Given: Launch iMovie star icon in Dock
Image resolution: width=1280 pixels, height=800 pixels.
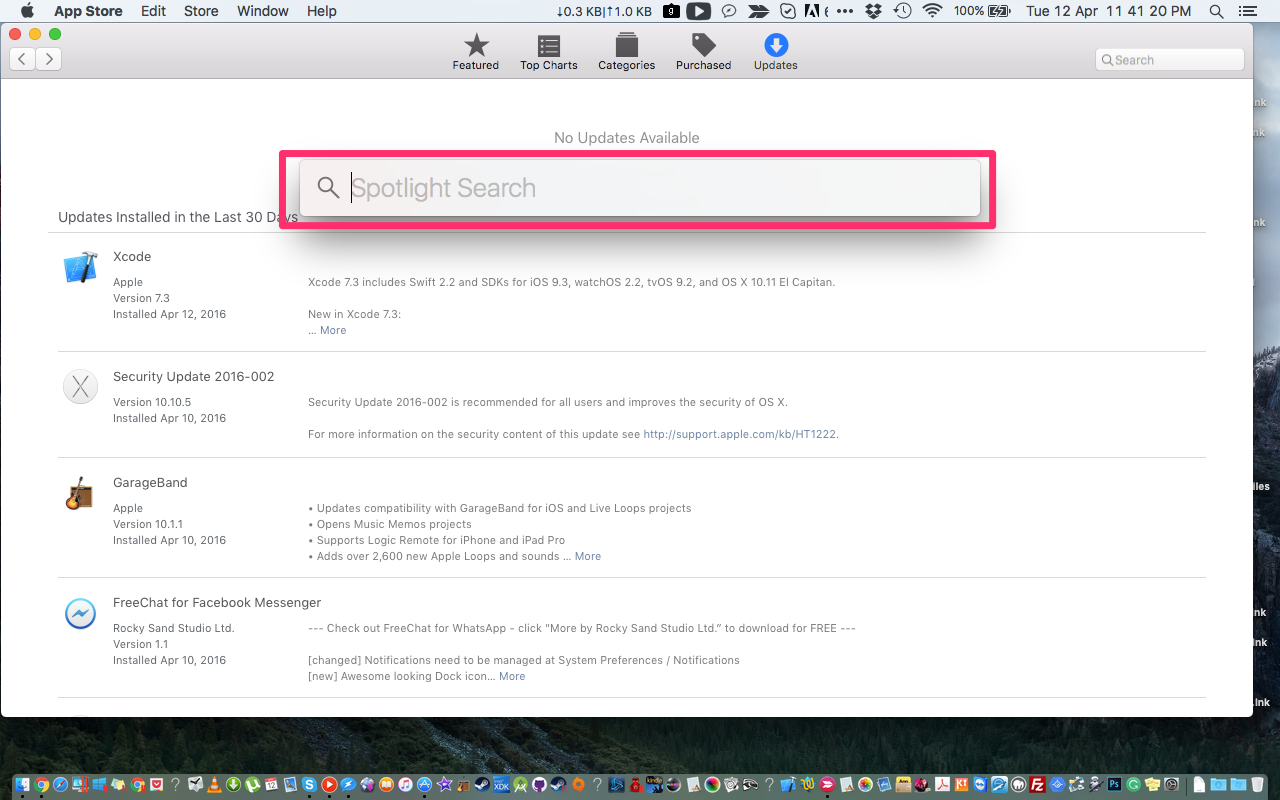Looking at the screenshot, I should point(444,785).
